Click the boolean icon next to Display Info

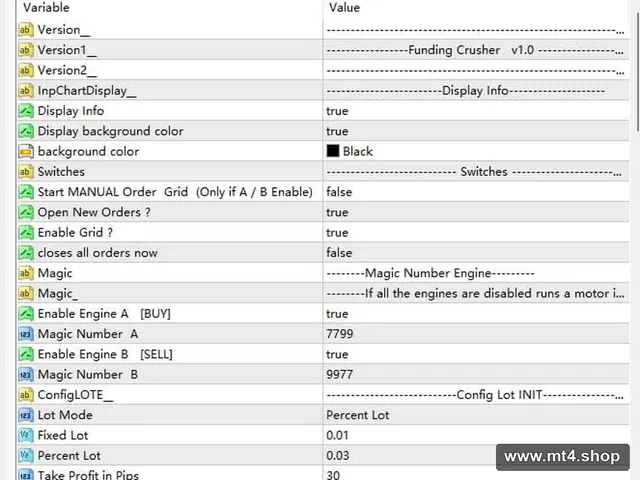25,111
